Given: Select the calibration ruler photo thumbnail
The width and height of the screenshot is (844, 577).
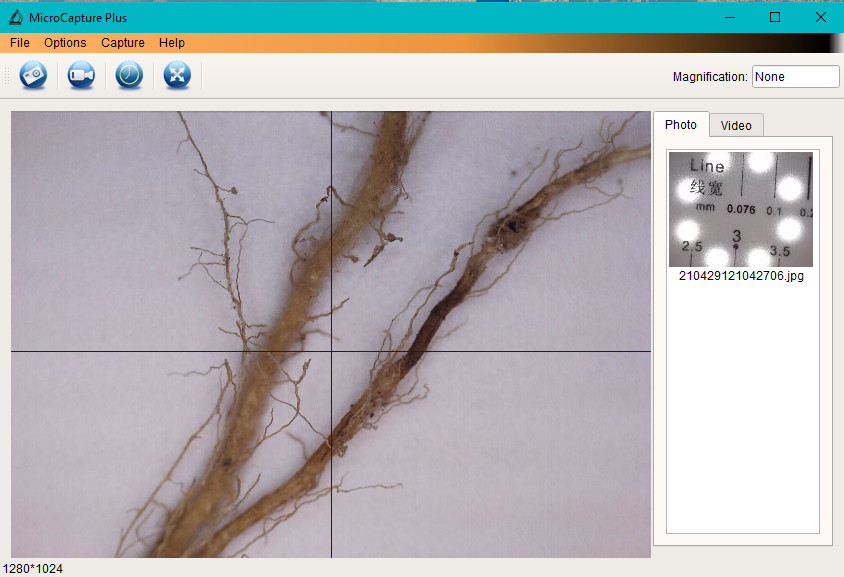Looking at the screenshot, I should point(740,209).
